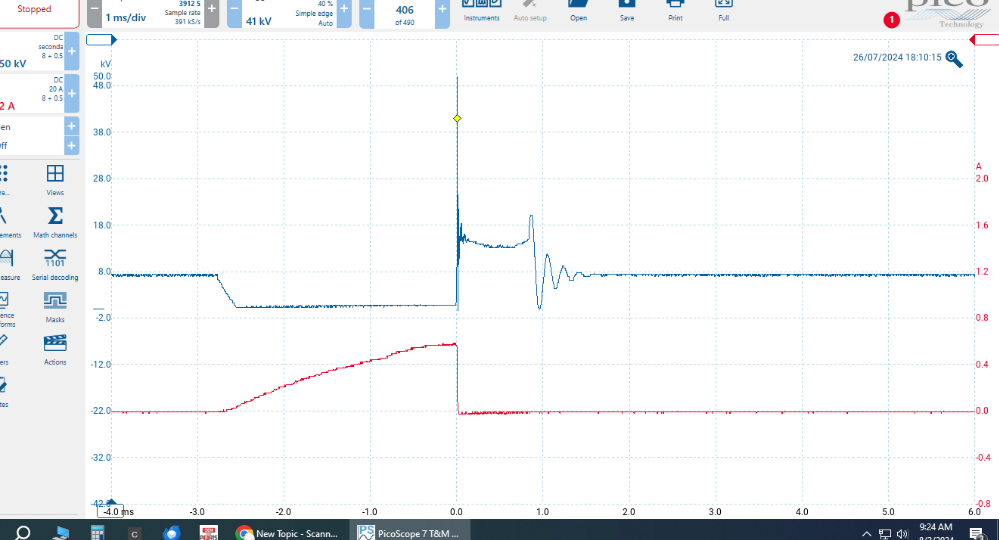Viewport: 999px width, 540px height.
Task: Switch to Full screen view
Action: click(x=723, y=10)
